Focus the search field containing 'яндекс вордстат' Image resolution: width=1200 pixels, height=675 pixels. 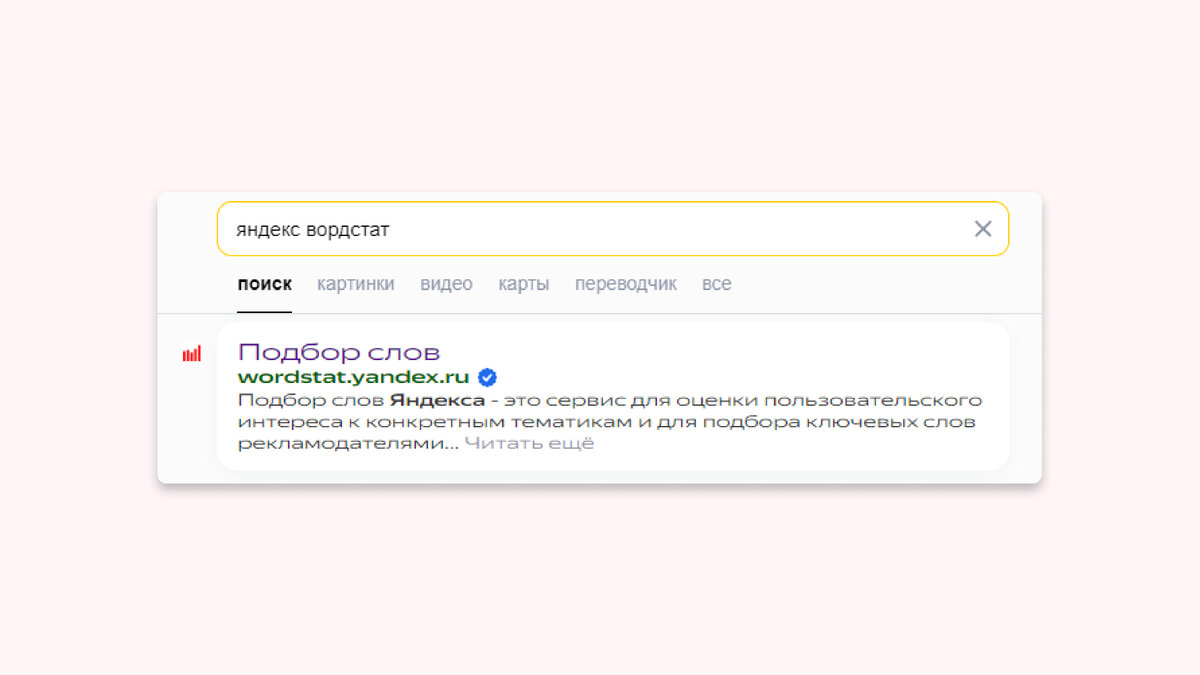613,229
